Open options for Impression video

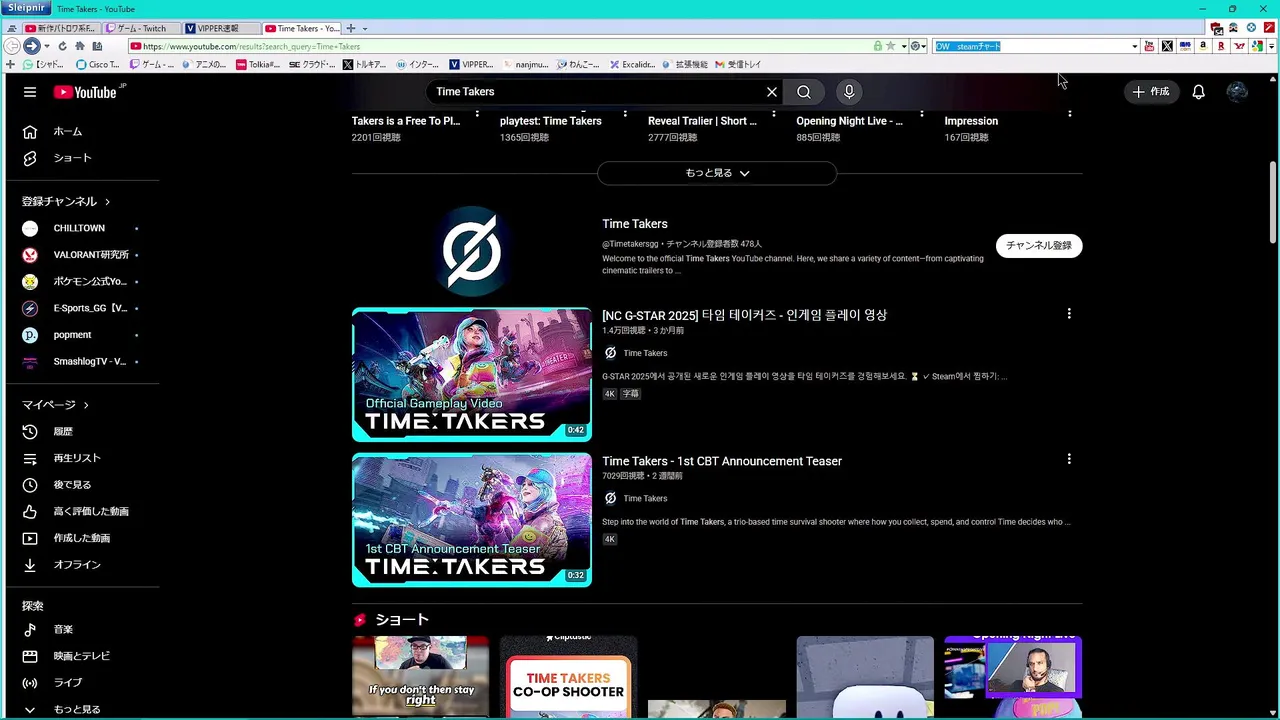point(1069,114)
